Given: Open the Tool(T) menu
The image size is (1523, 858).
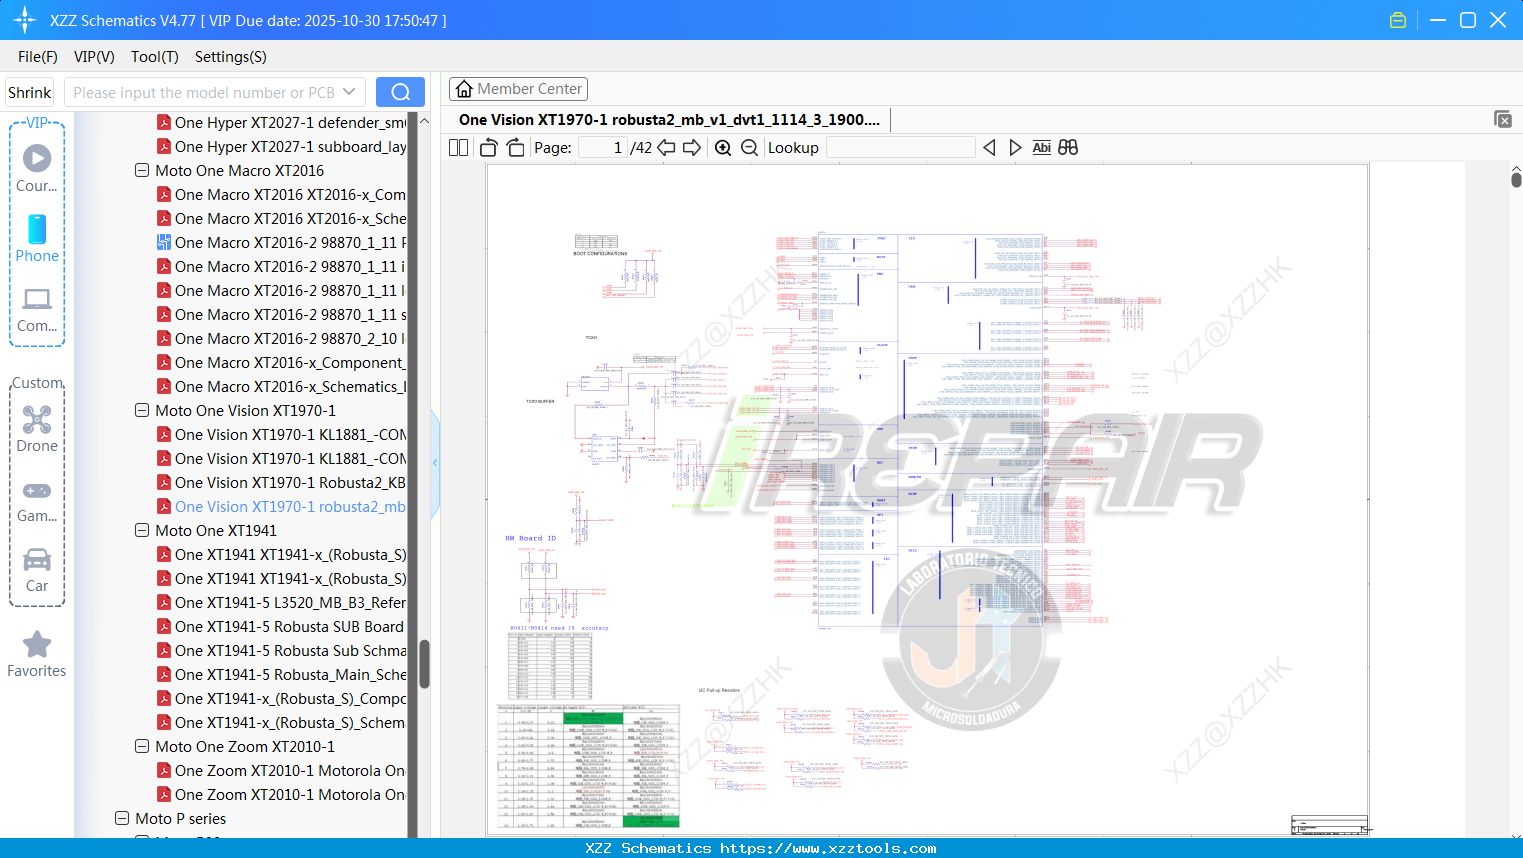Looking at the screenshot, I should click(154, 57).
